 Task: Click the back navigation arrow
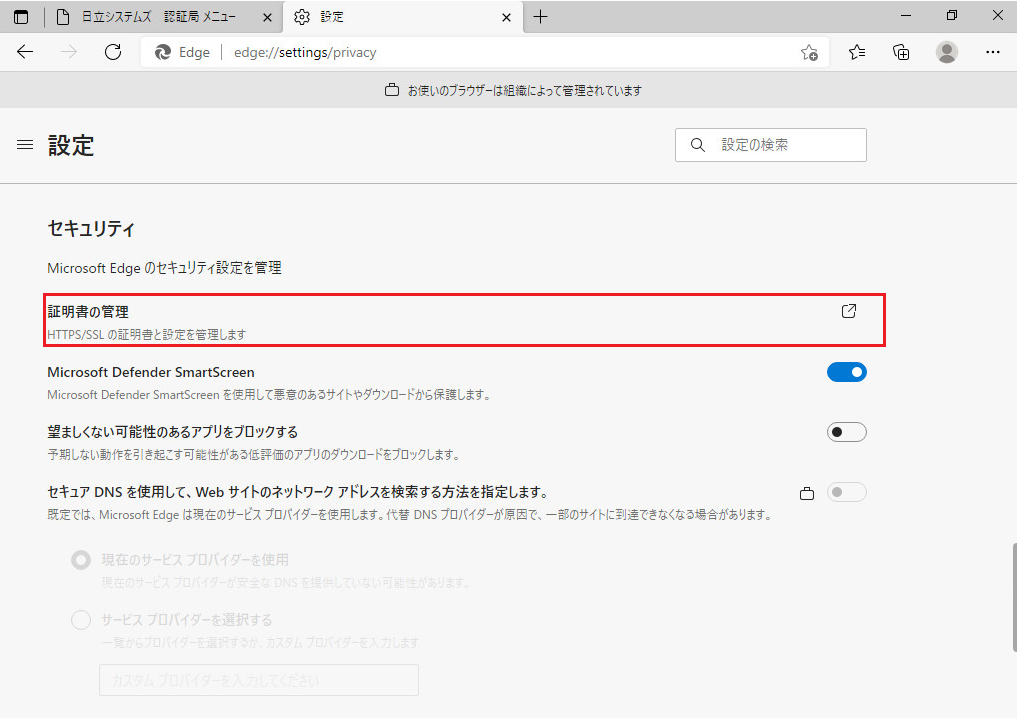tap(25, 52)
